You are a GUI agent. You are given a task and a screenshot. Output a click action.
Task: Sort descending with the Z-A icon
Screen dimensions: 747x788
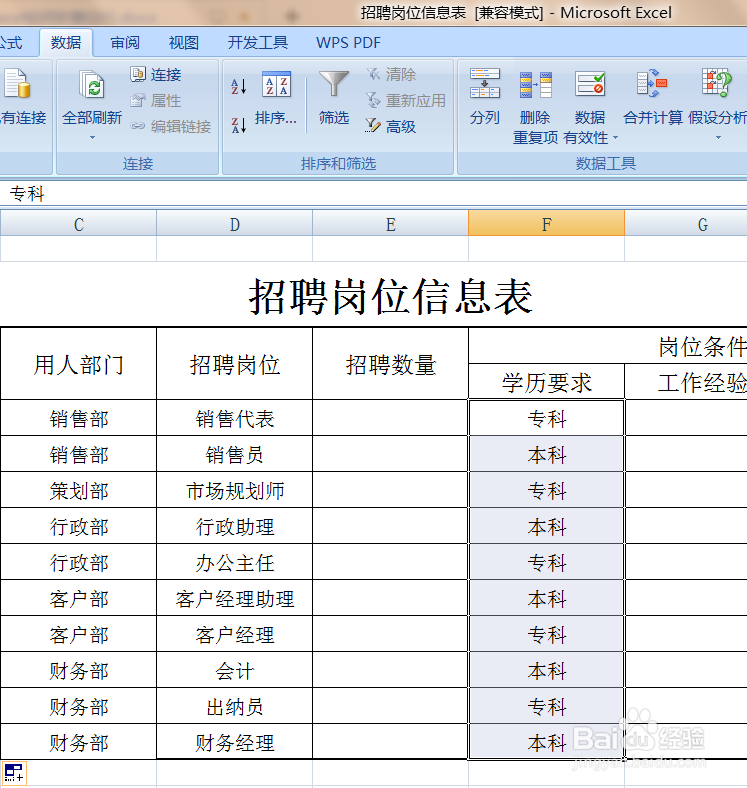(239, 125)
